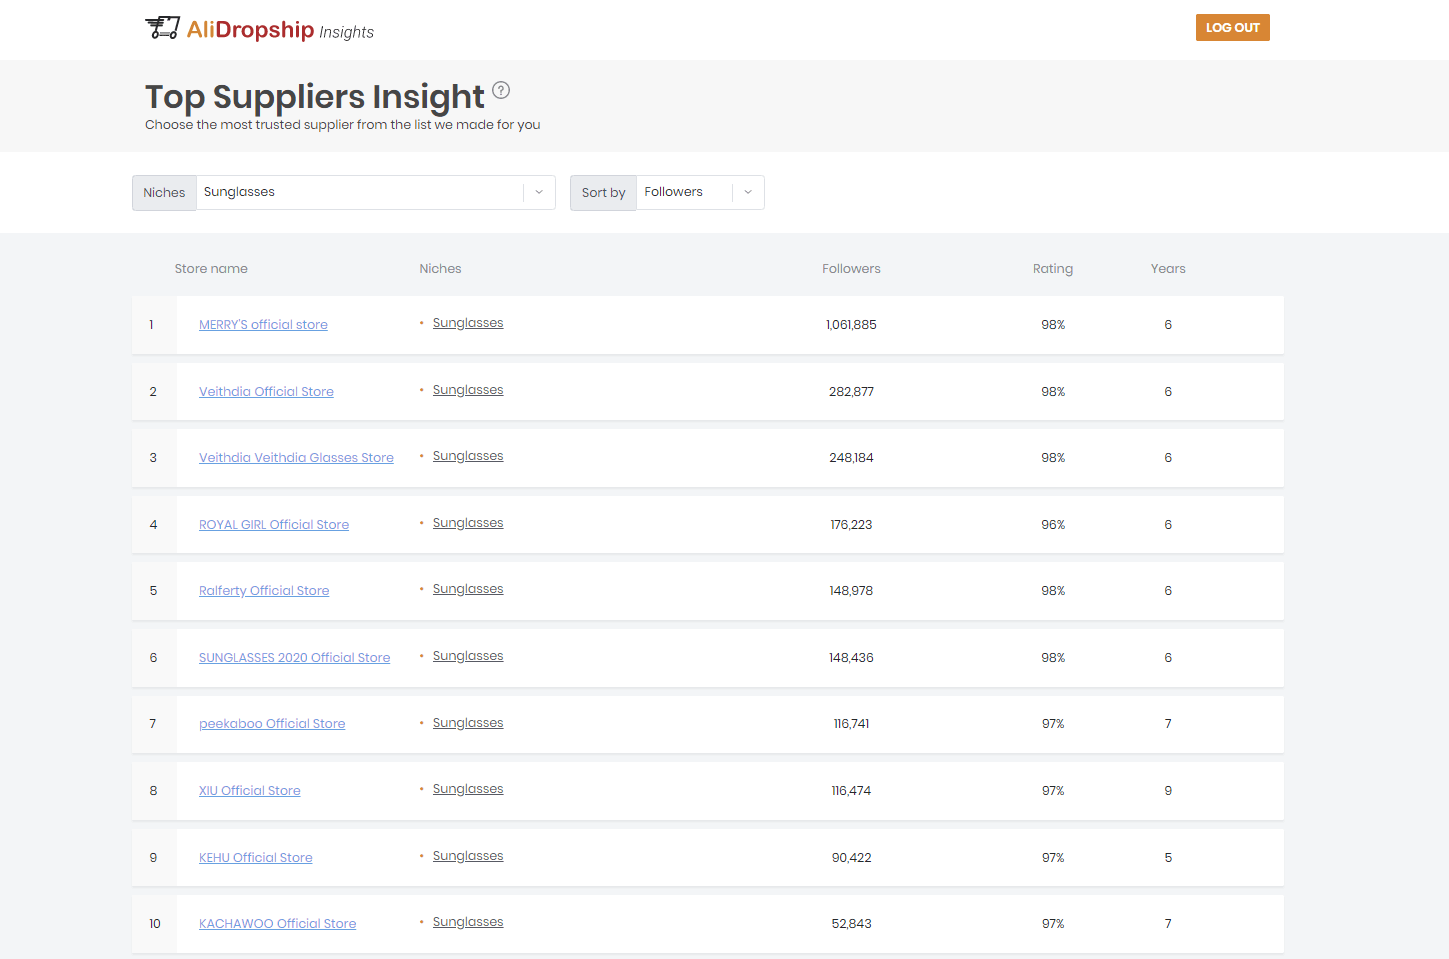Click the bullet icon beside MERRY'S Sunglasses niche
Screen dimensions: 1449x959
click(x=421, y=323)
